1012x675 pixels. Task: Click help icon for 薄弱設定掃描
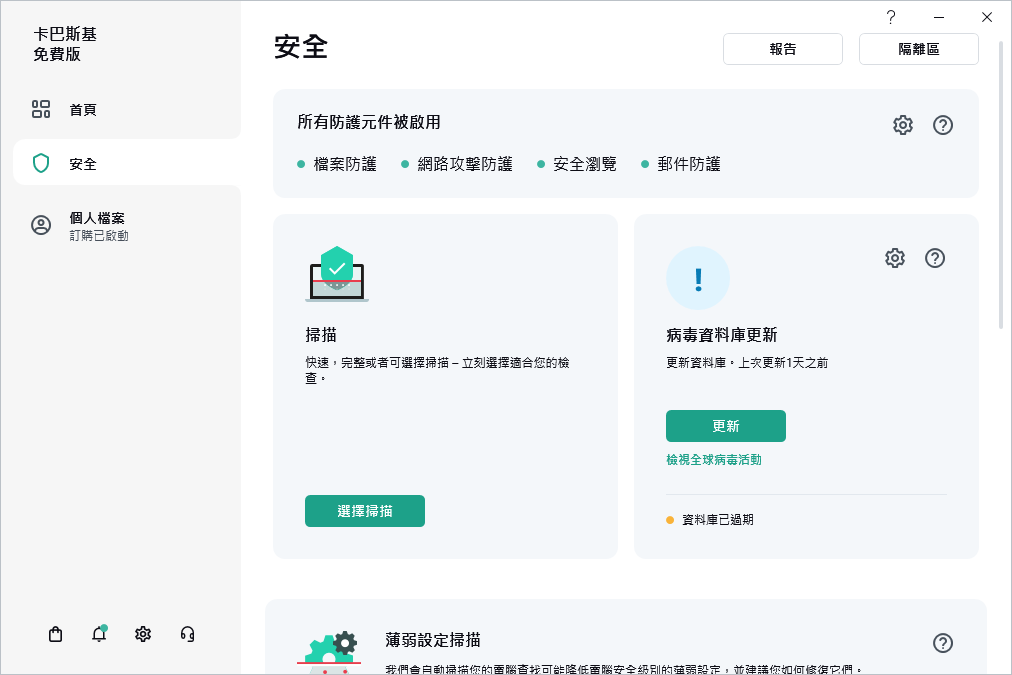pyautogui.click(x=943, y=643)
